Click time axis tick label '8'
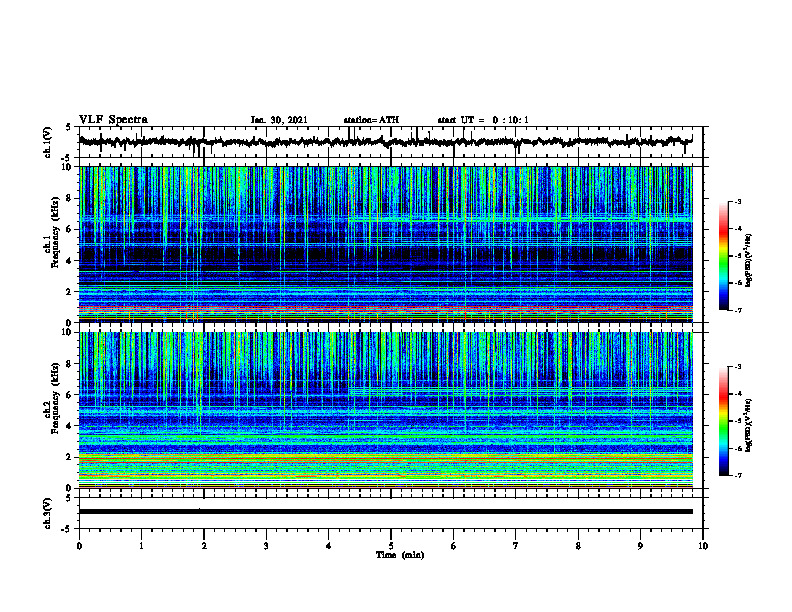This screenshot has width=792, height=612. click(x=578, y=546)
